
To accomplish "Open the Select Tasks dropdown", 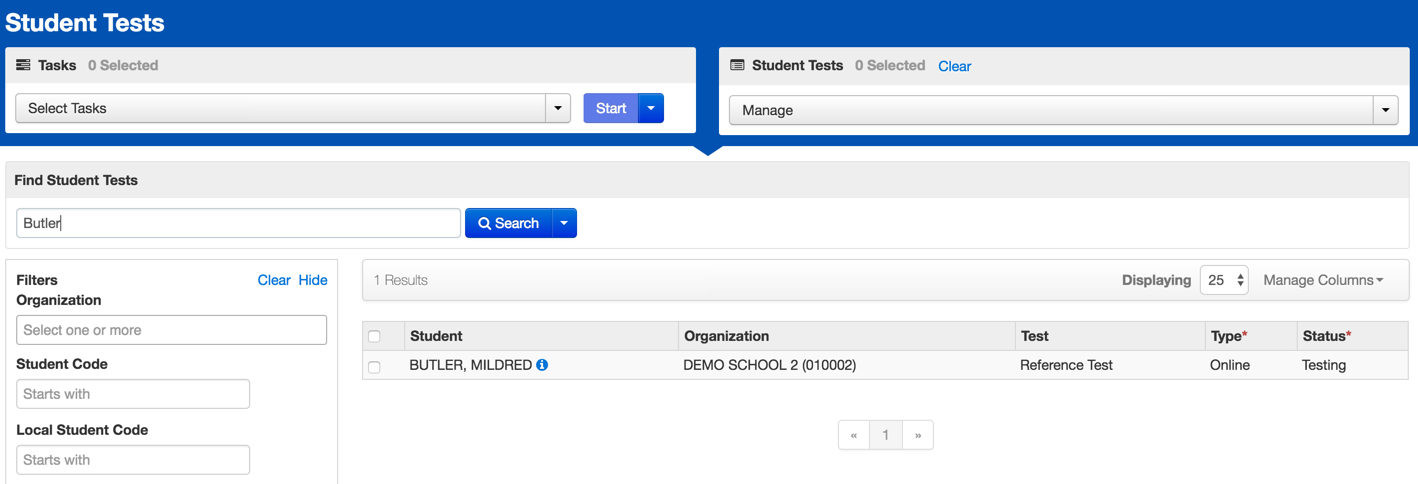I will click(x=292, y=108).
